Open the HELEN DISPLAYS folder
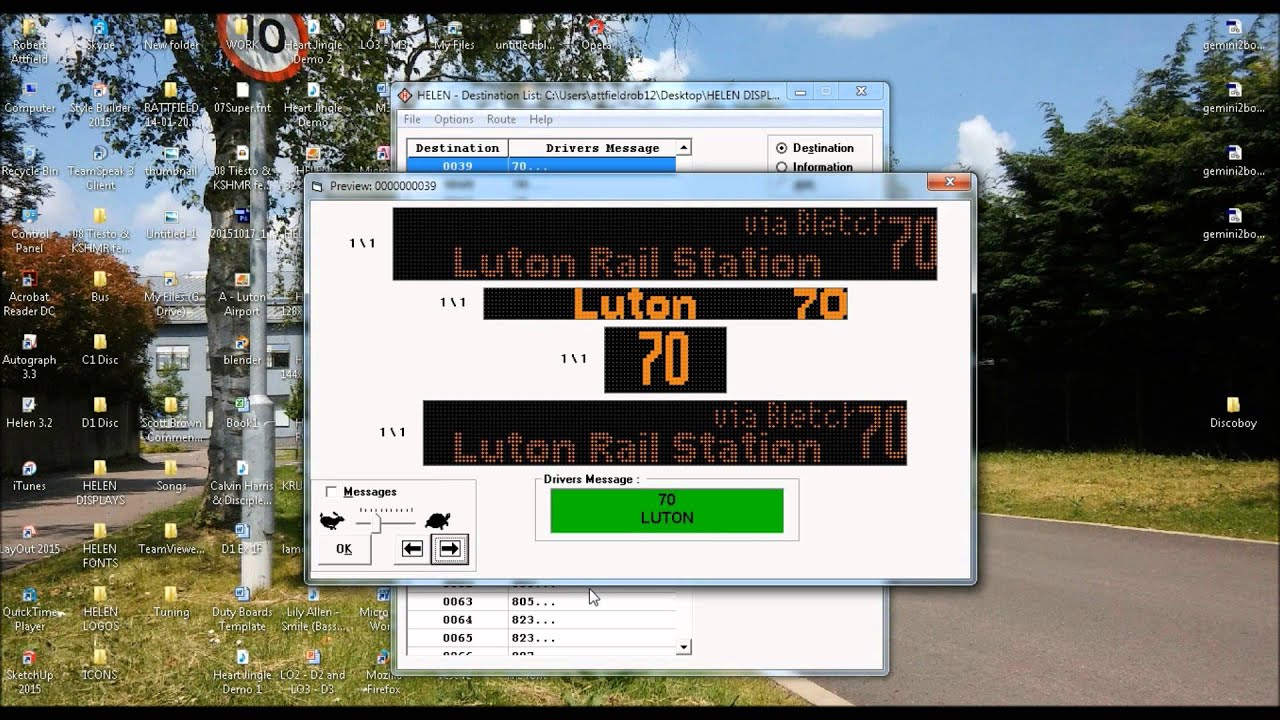This screenshot has width=1280, height=720. click(x=99, y=482)
